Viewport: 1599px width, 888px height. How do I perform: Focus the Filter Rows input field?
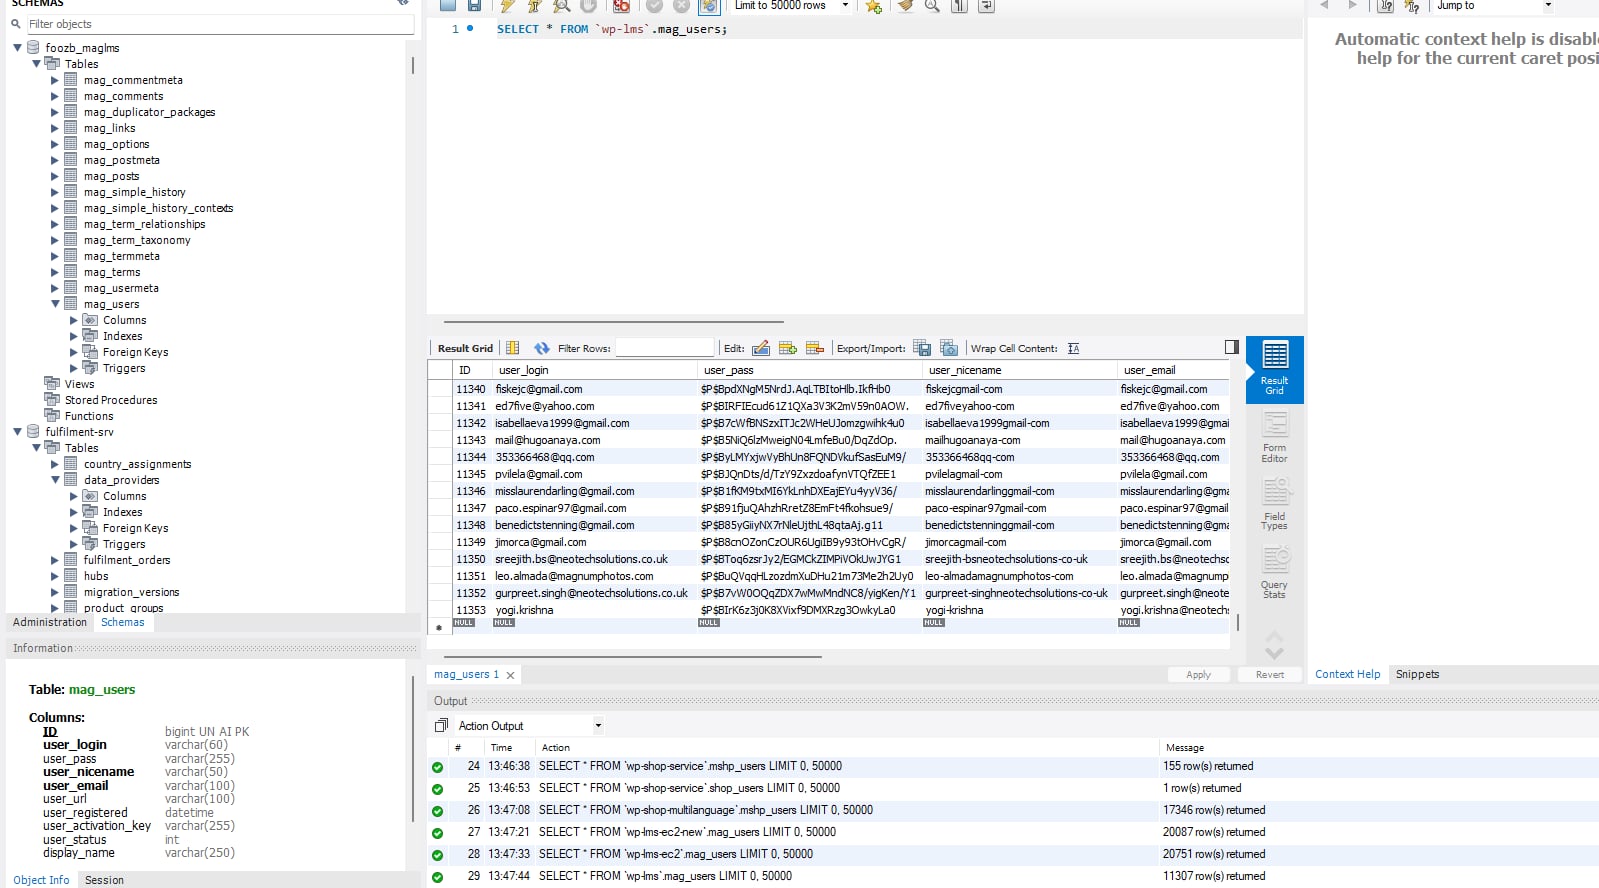click(x=665, y=348)
